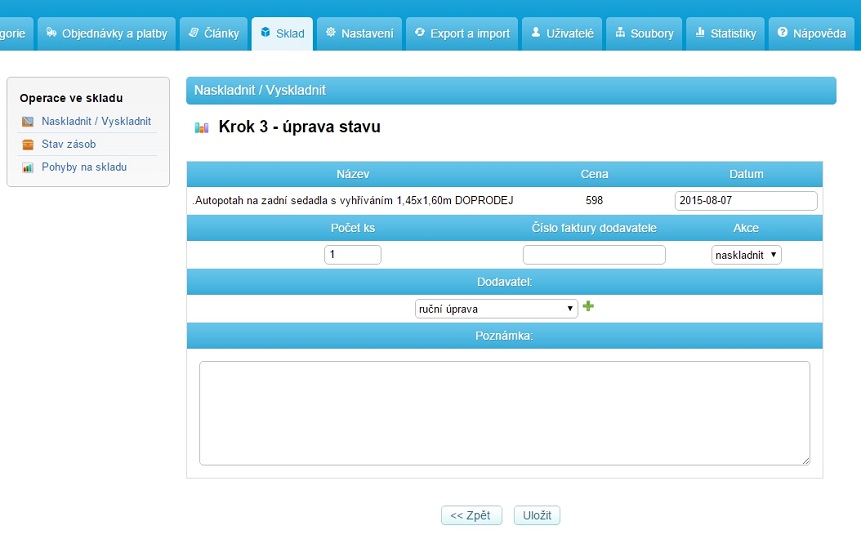Click the Naskladnit / Vyskladnit sidebar icon
Image resolution: width=861 pixels, height=539 pixels.
(28, 121)
